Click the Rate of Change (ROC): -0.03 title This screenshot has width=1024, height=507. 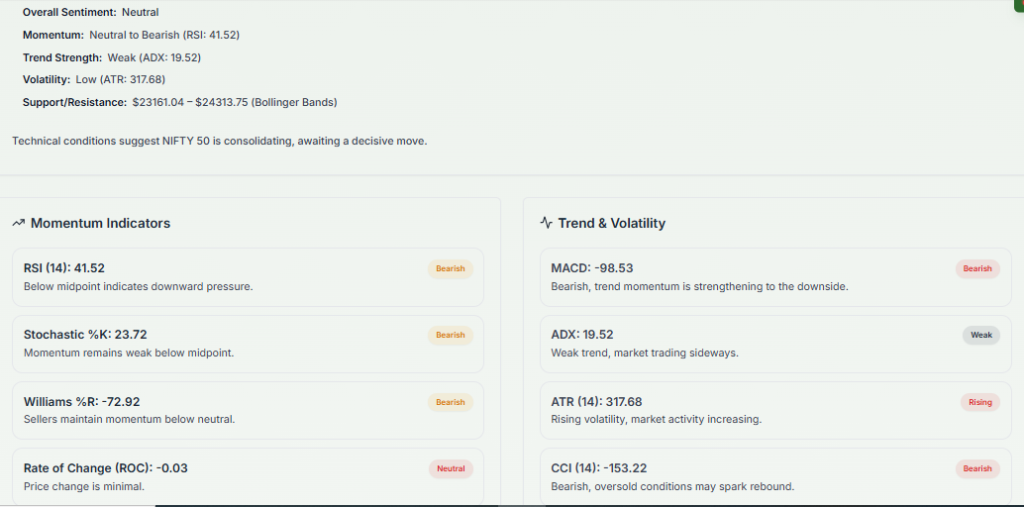[x=106, y=468]
